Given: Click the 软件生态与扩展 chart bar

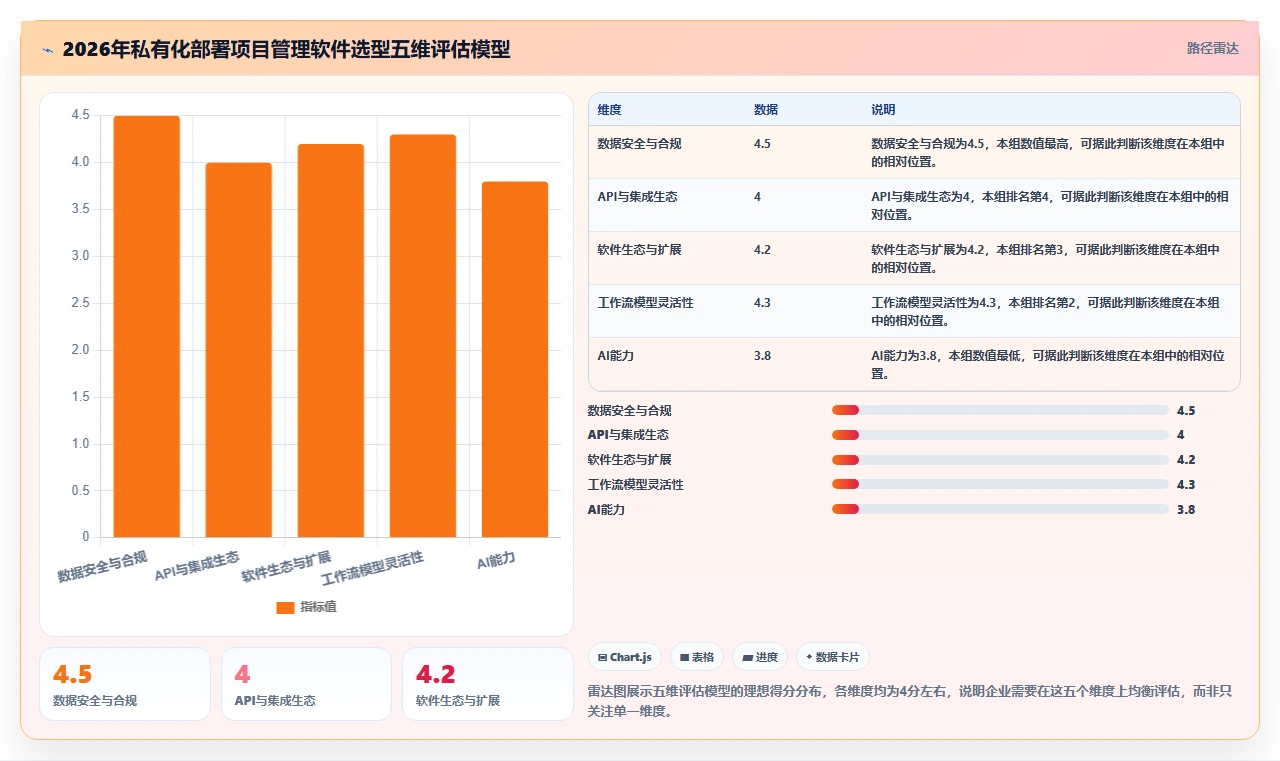Looking at the screenshot, I should point(330,341).
